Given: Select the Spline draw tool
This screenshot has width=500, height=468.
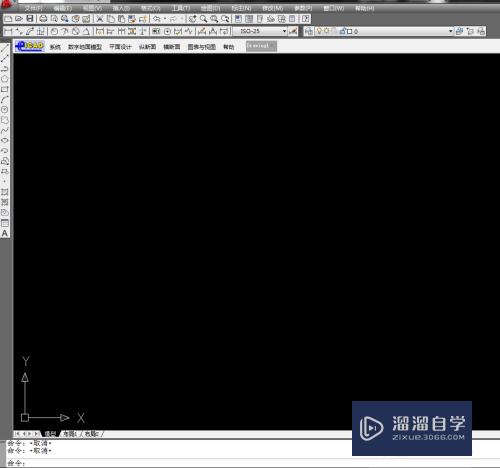Looking at the screenshot, I should tap(5, 130).
